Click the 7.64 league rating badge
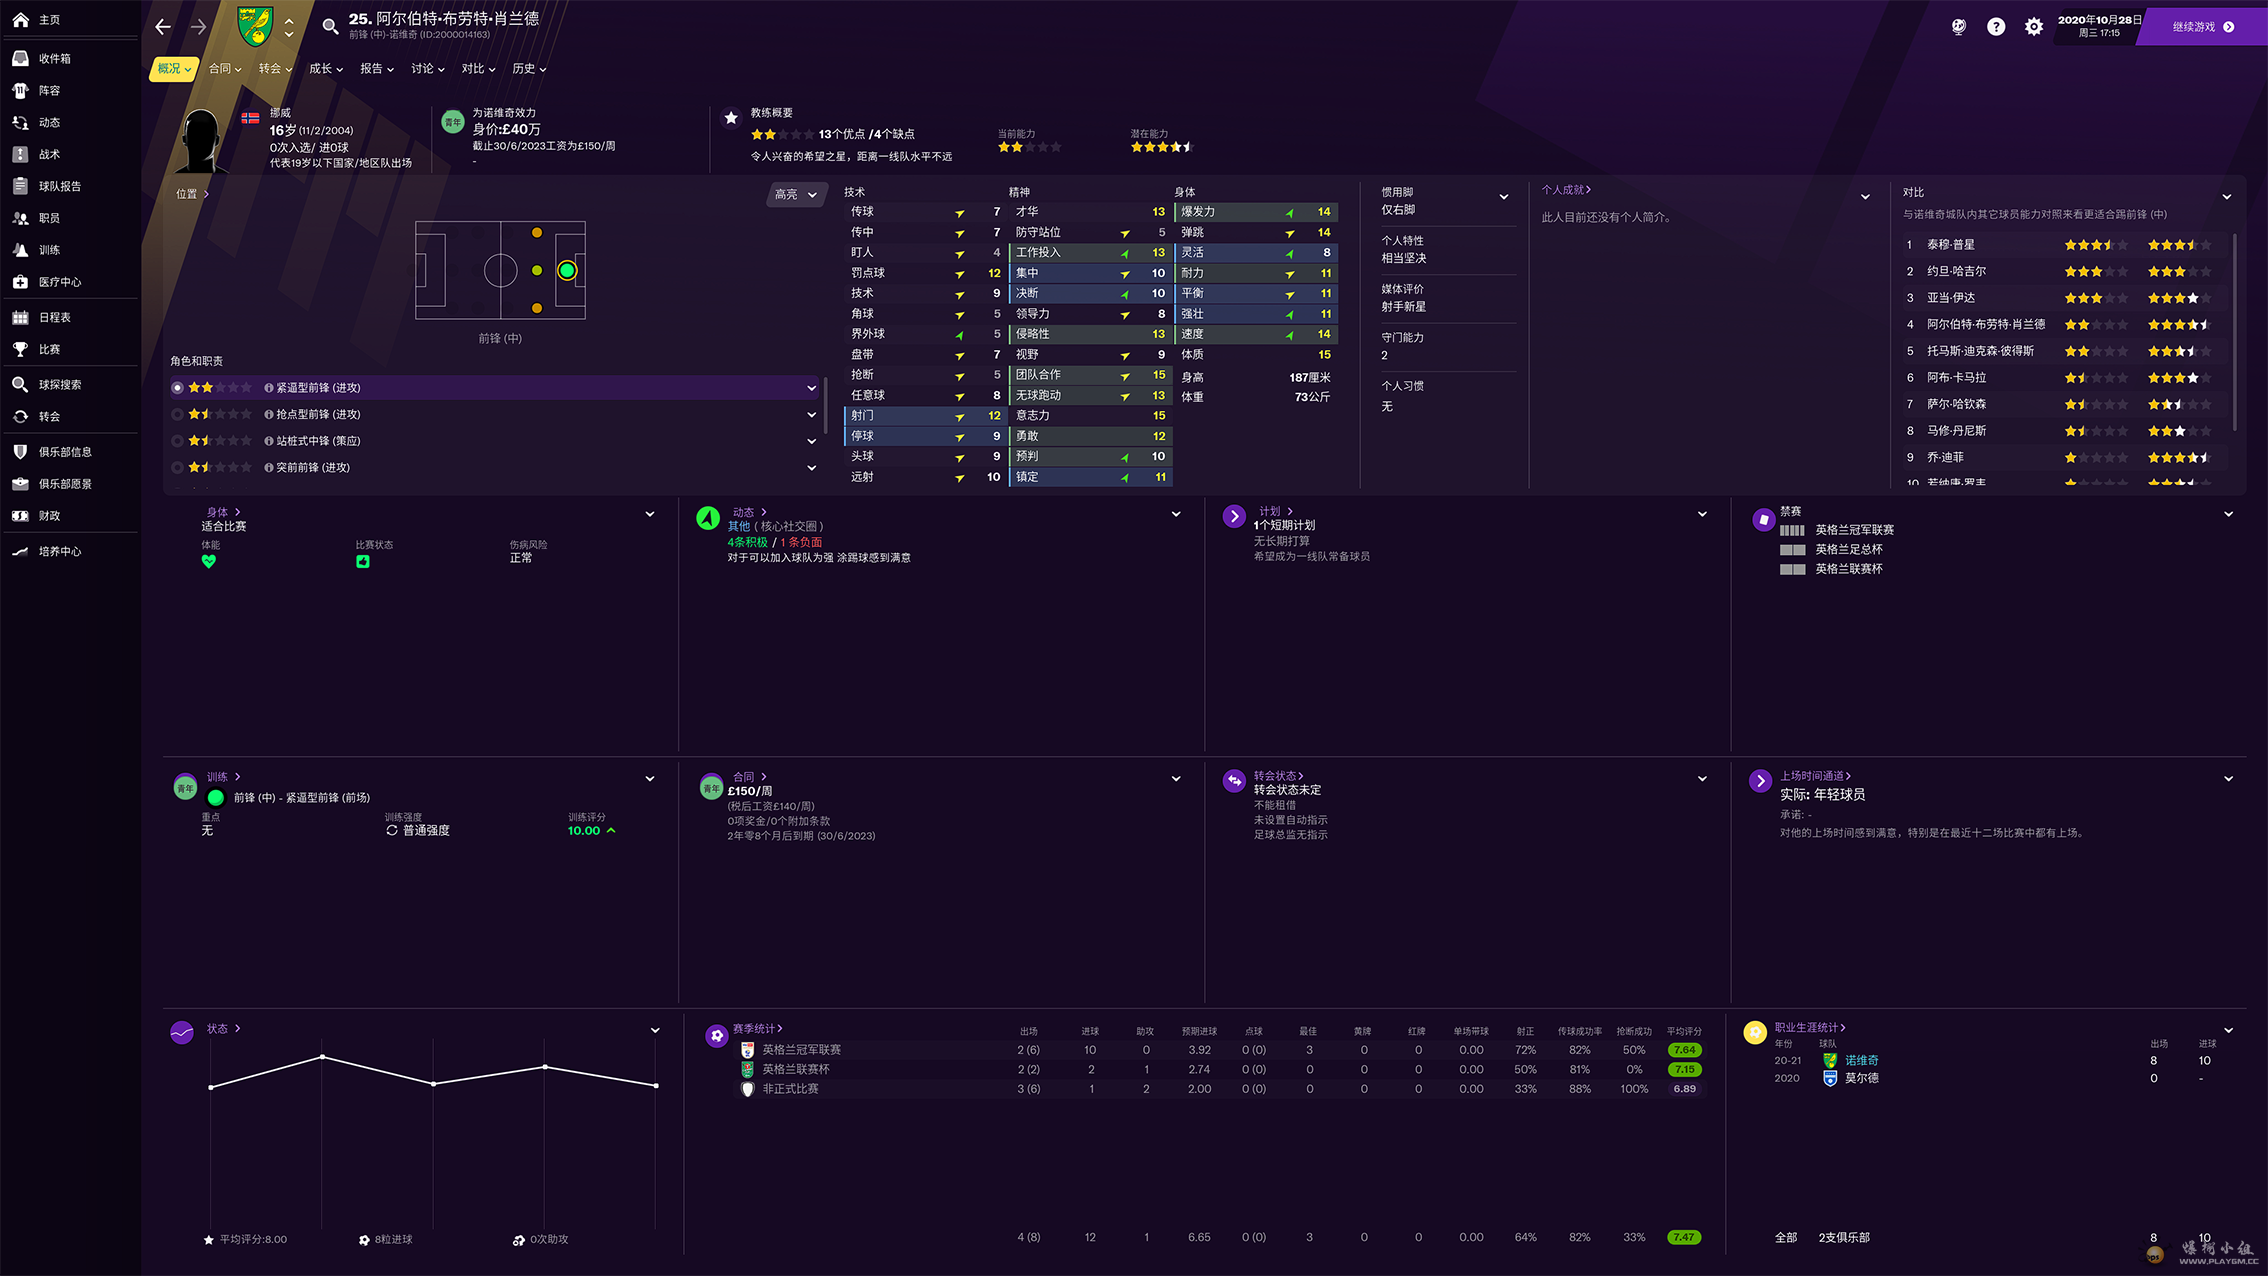Screen dimensions: 2268x1276 tap(1685, 1050)
